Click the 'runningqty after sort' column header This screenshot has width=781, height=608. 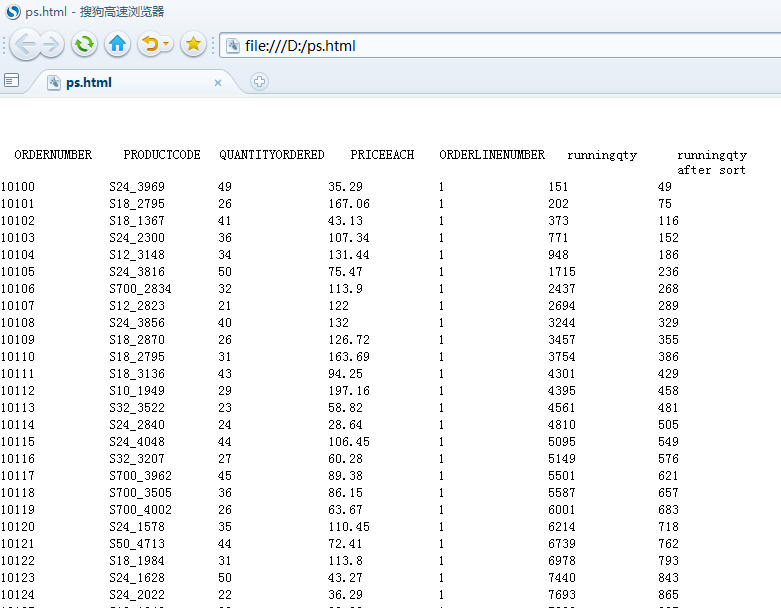pos(712,162)
